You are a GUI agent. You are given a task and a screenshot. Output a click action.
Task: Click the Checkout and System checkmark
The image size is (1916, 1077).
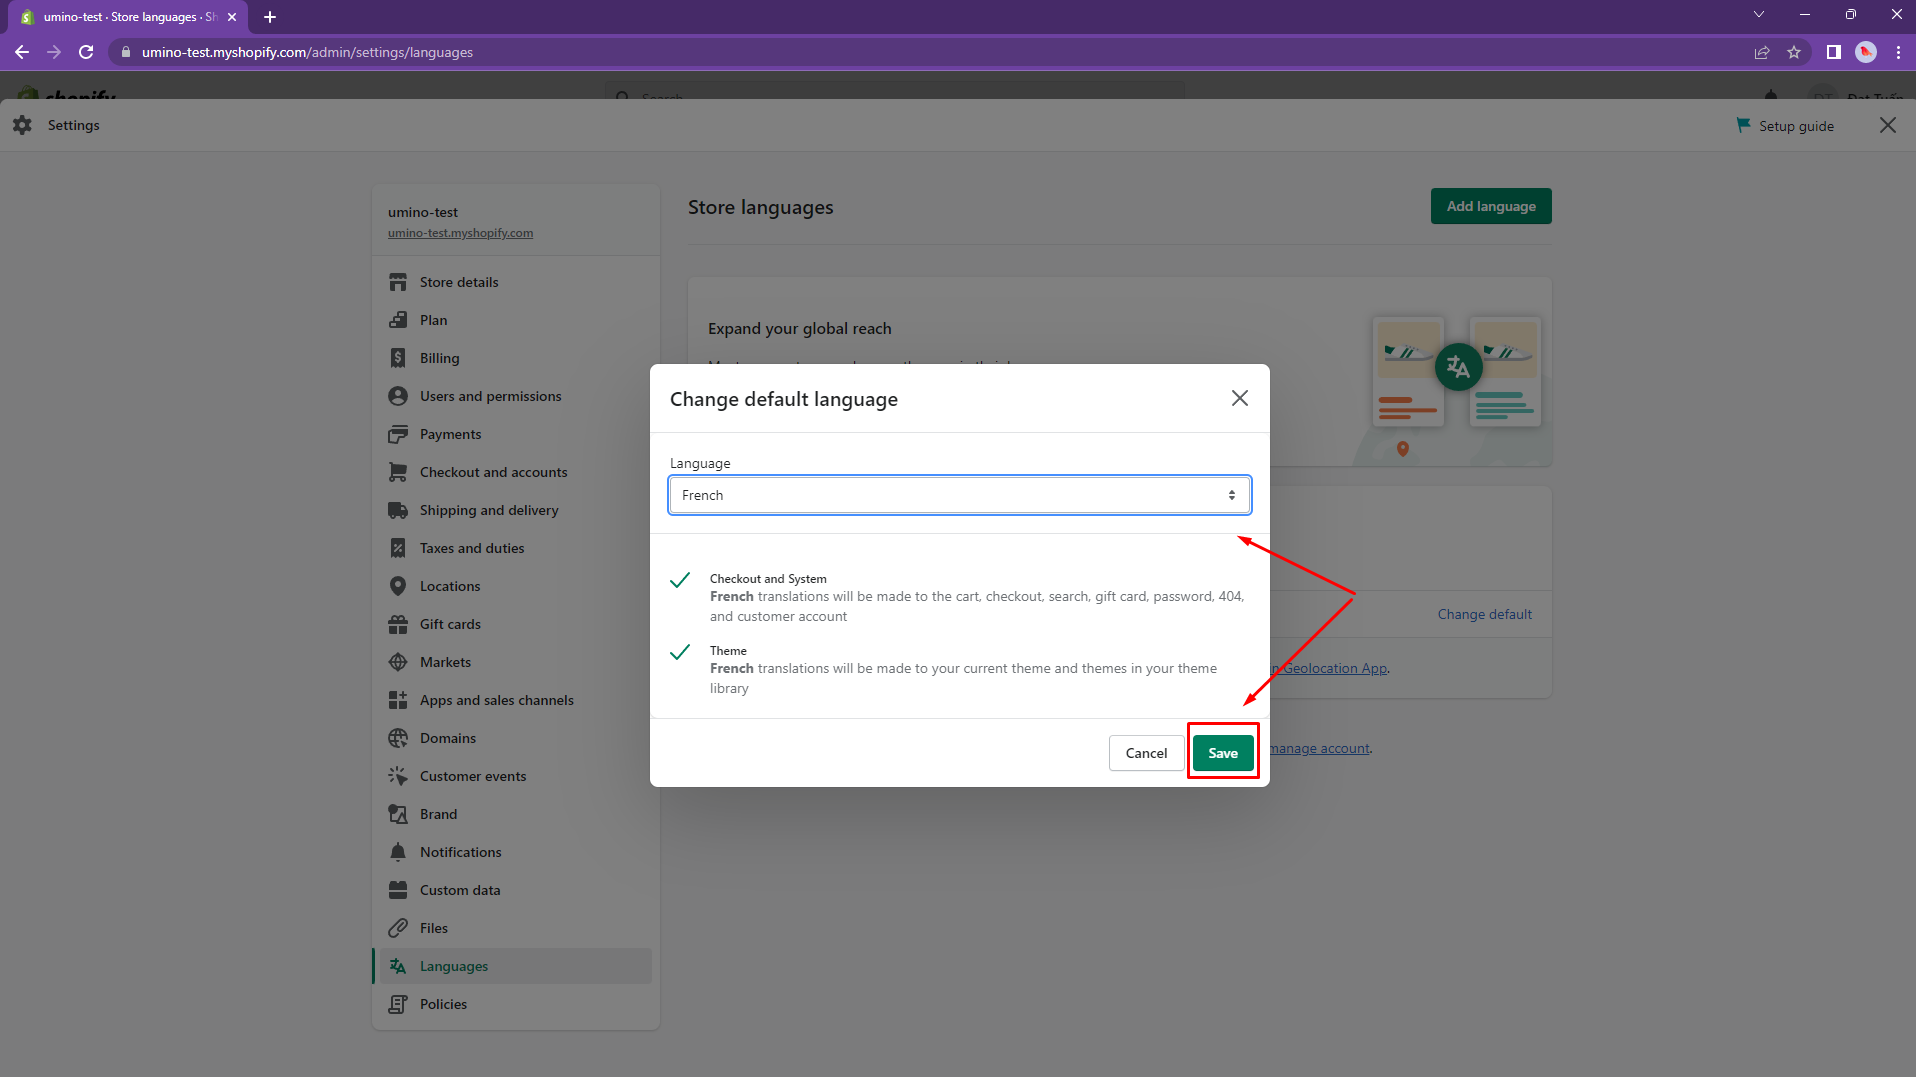tap(680, 580)
